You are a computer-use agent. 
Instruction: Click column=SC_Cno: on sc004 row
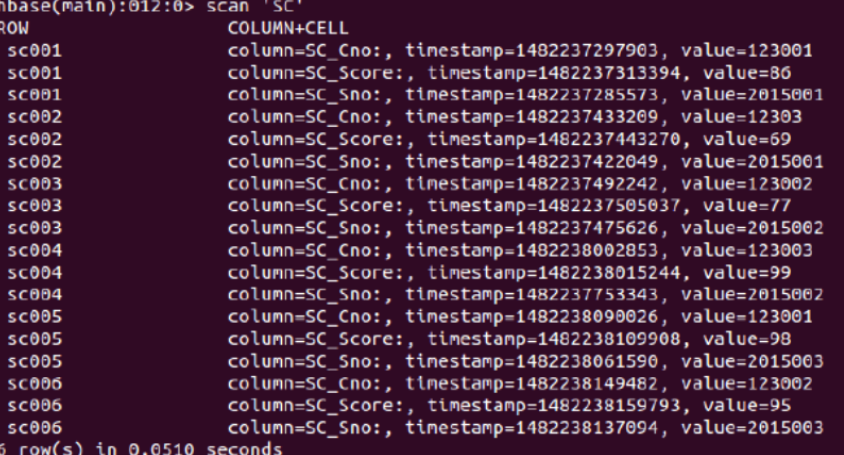coord(305,250)
